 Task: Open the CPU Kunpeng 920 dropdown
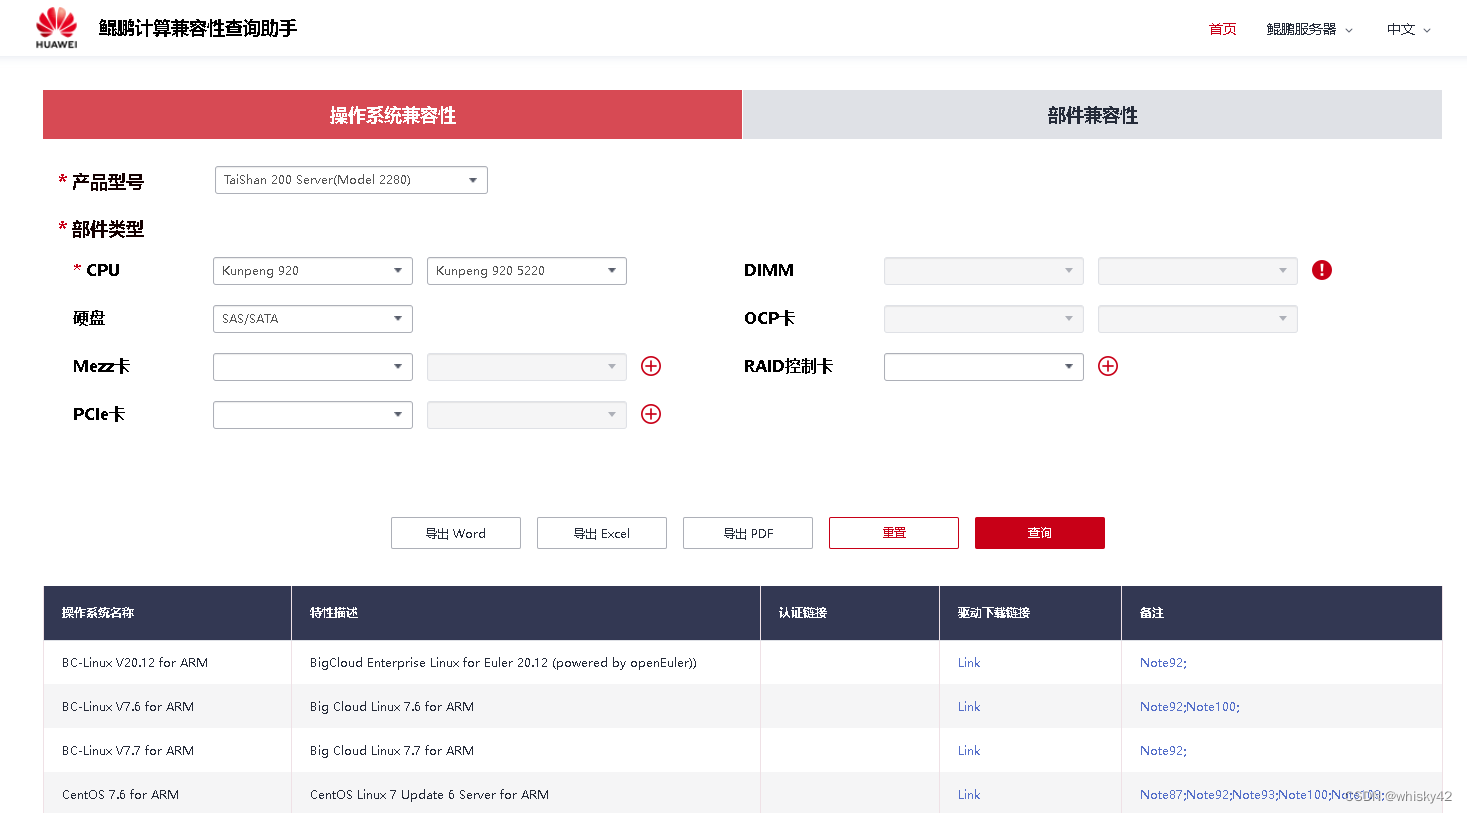[x=313, y=271]
